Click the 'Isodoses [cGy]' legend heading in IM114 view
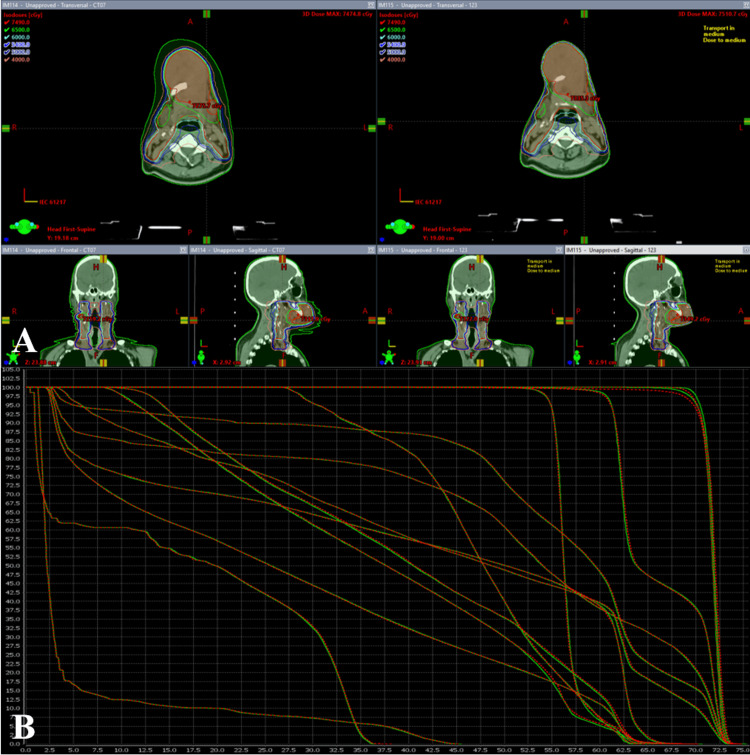This screenshot has width=750, height=755. pyautogui.click(x=23, y=15)
